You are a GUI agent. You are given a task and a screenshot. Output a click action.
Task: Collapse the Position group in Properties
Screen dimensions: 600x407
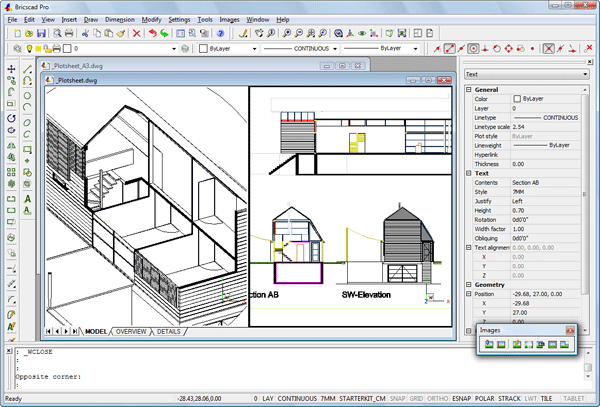[469, 294]
